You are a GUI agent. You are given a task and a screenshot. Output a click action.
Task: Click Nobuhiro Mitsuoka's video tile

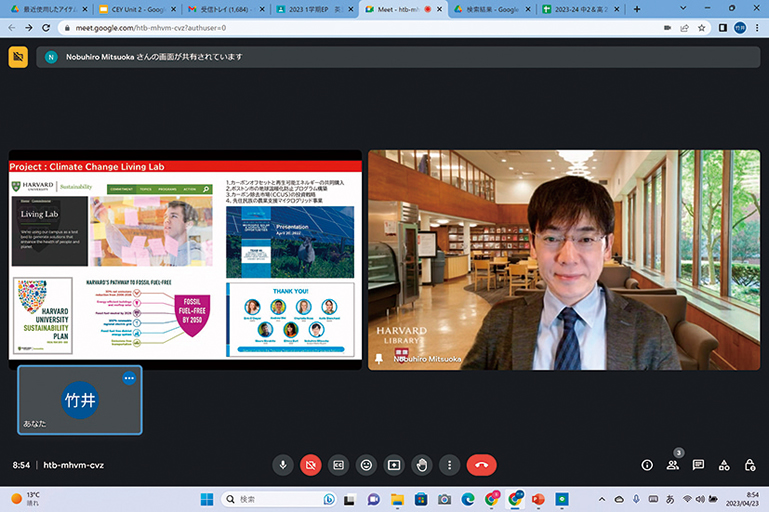(x=564, y=260)
